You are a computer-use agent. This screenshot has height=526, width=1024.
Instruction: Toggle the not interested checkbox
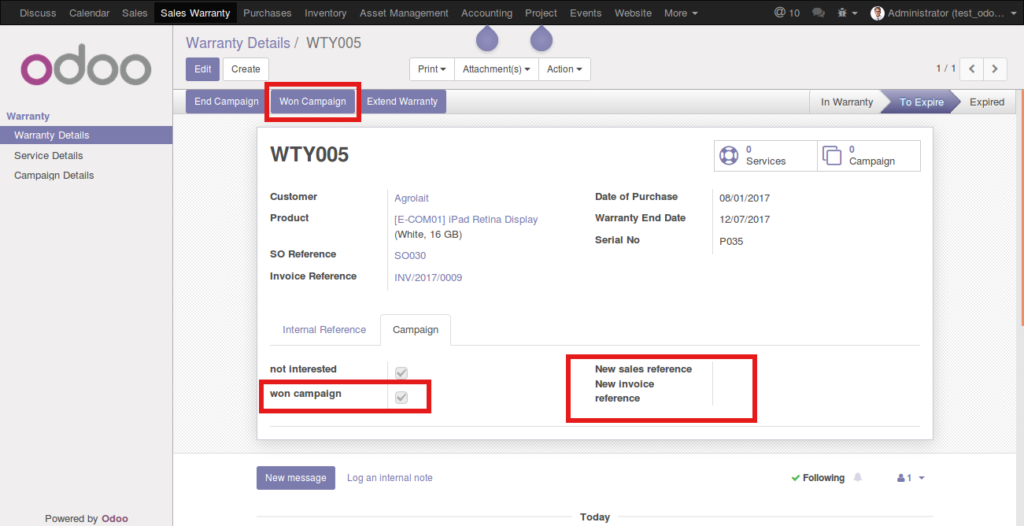coord(402,373)
